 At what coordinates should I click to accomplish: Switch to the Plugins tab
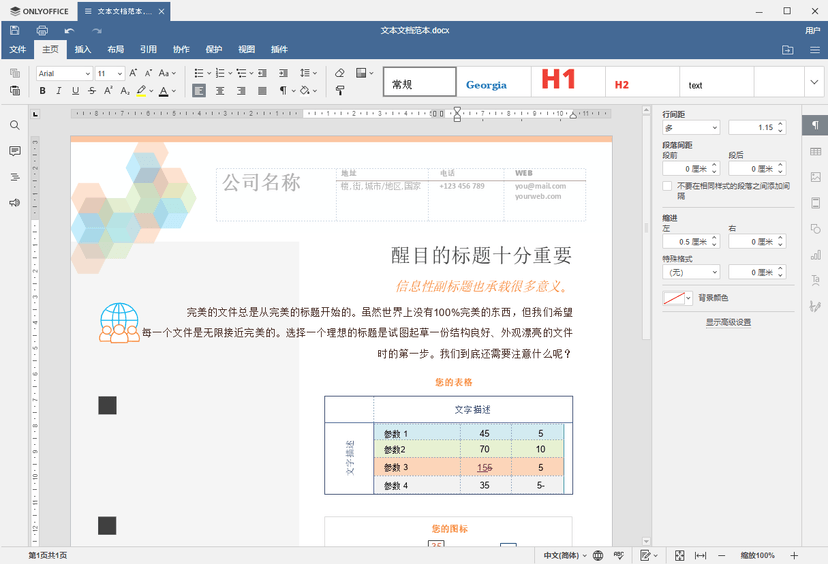[x=279, y=50]
